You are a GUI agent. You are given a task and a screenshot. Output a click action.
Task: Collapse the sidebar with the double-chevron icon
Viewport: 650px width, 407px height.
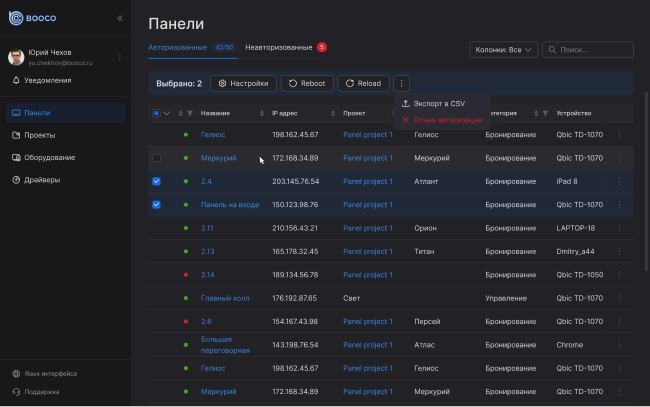coord(120,18)
